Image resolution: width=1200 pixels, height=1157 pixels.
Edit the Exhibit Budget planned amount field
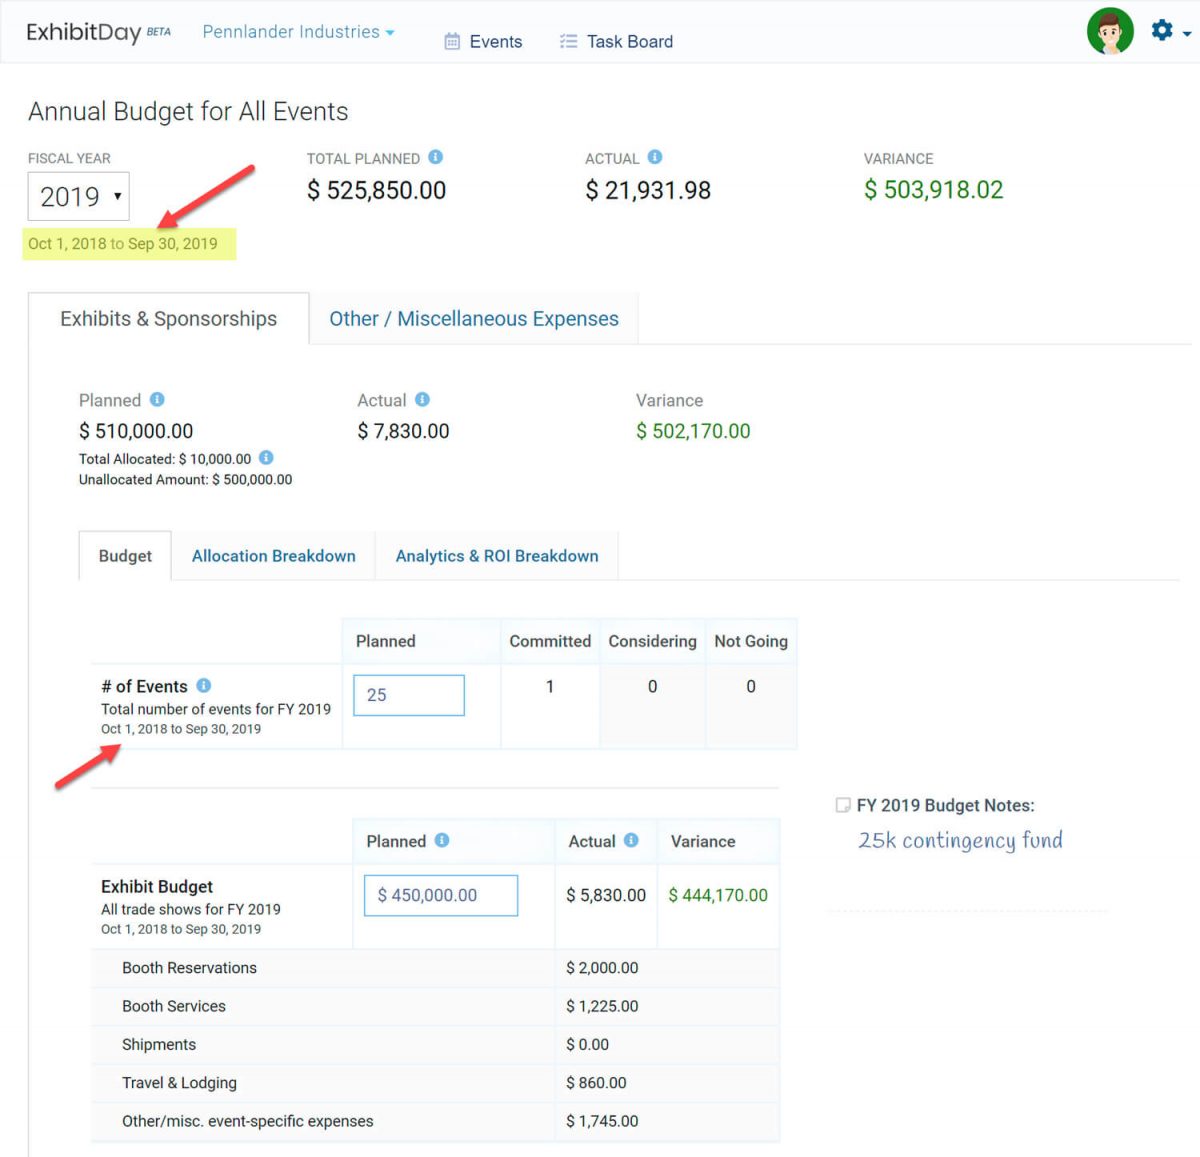point(440,895)
